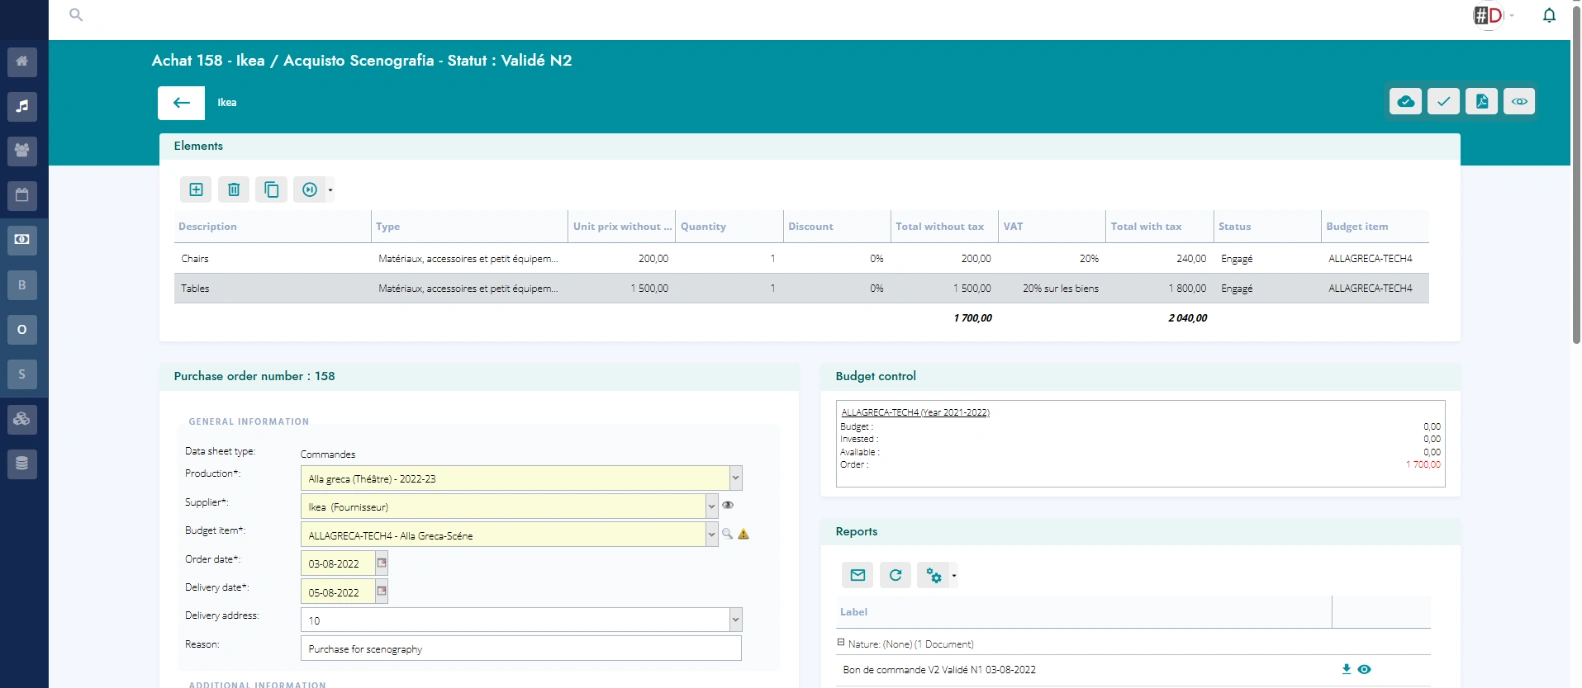
Task: Download the Bon de commande document
Action: pos(1346,669)
